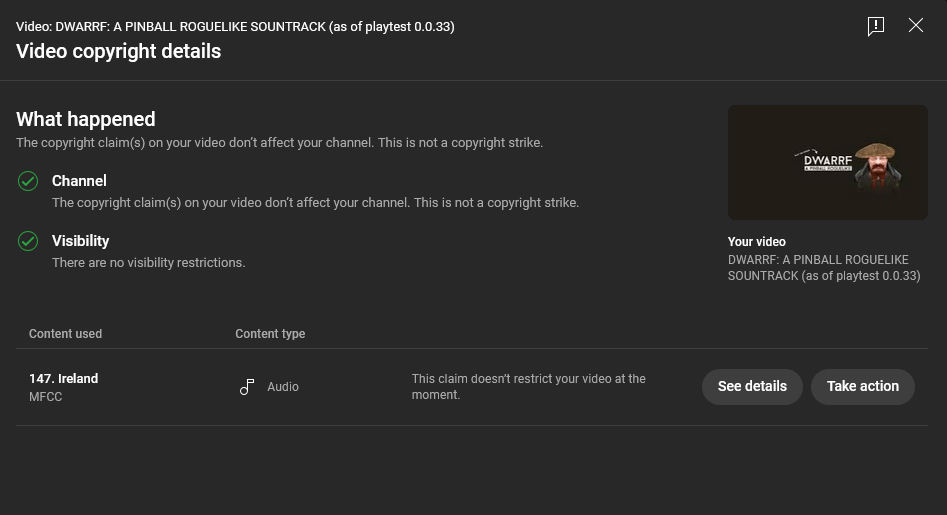This screenshot has width=947, height=515.
Task: Click the Take action button
Action: click(862, 386)
